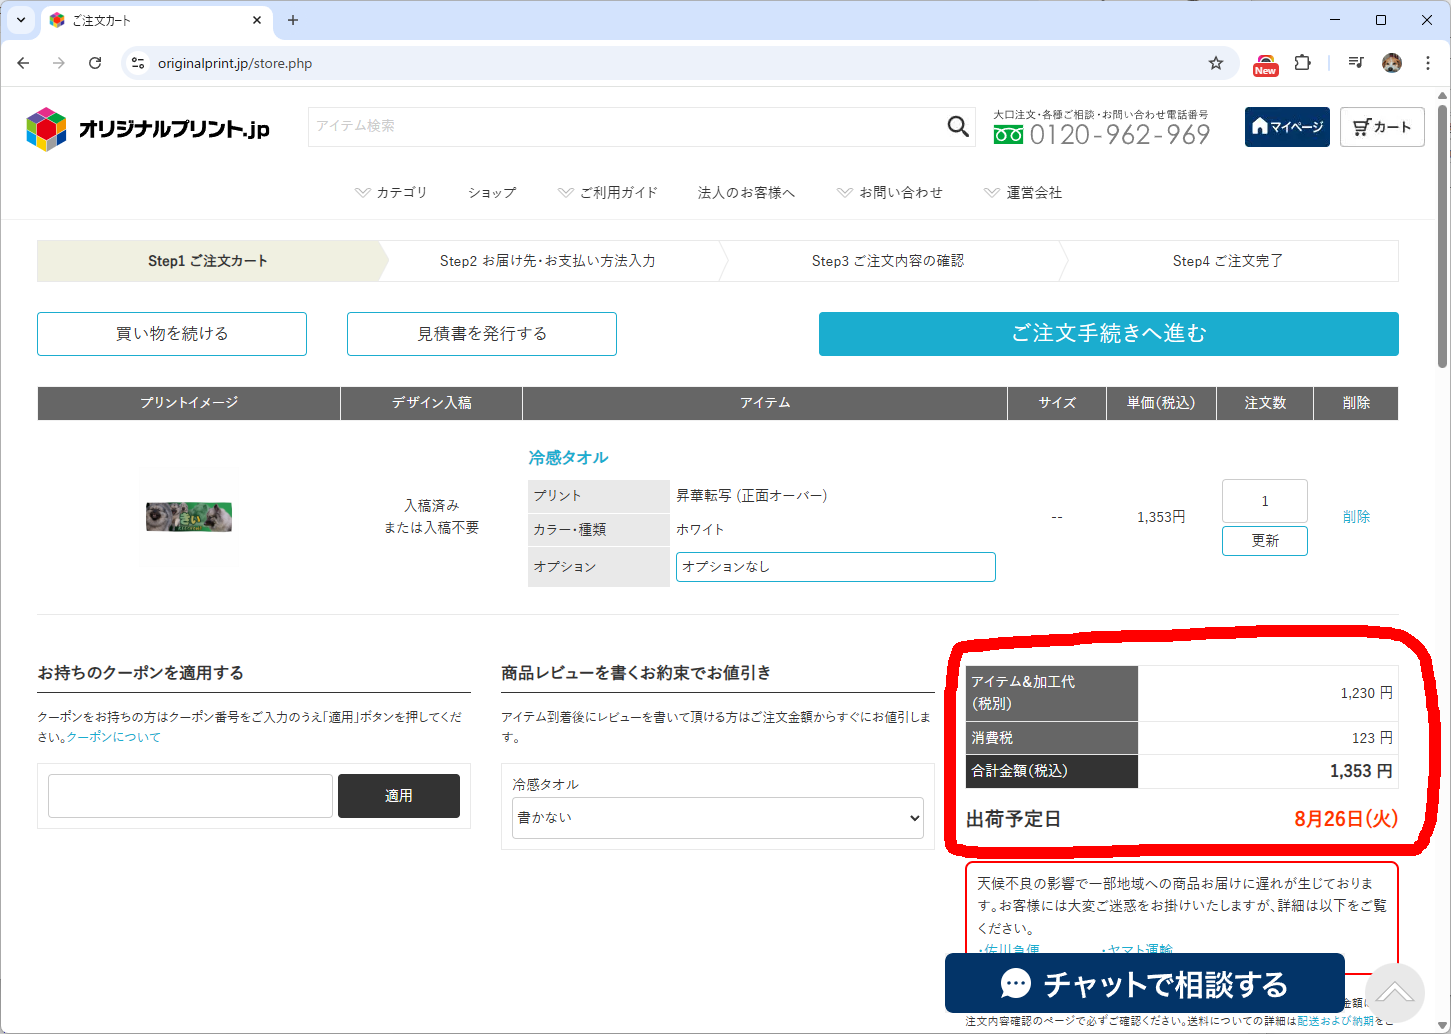The width and height of the screenshot is (1451, 1034).
Task: Bookmark this page with the star icon
Action: pyautogui.click(x=1215, y=63)
